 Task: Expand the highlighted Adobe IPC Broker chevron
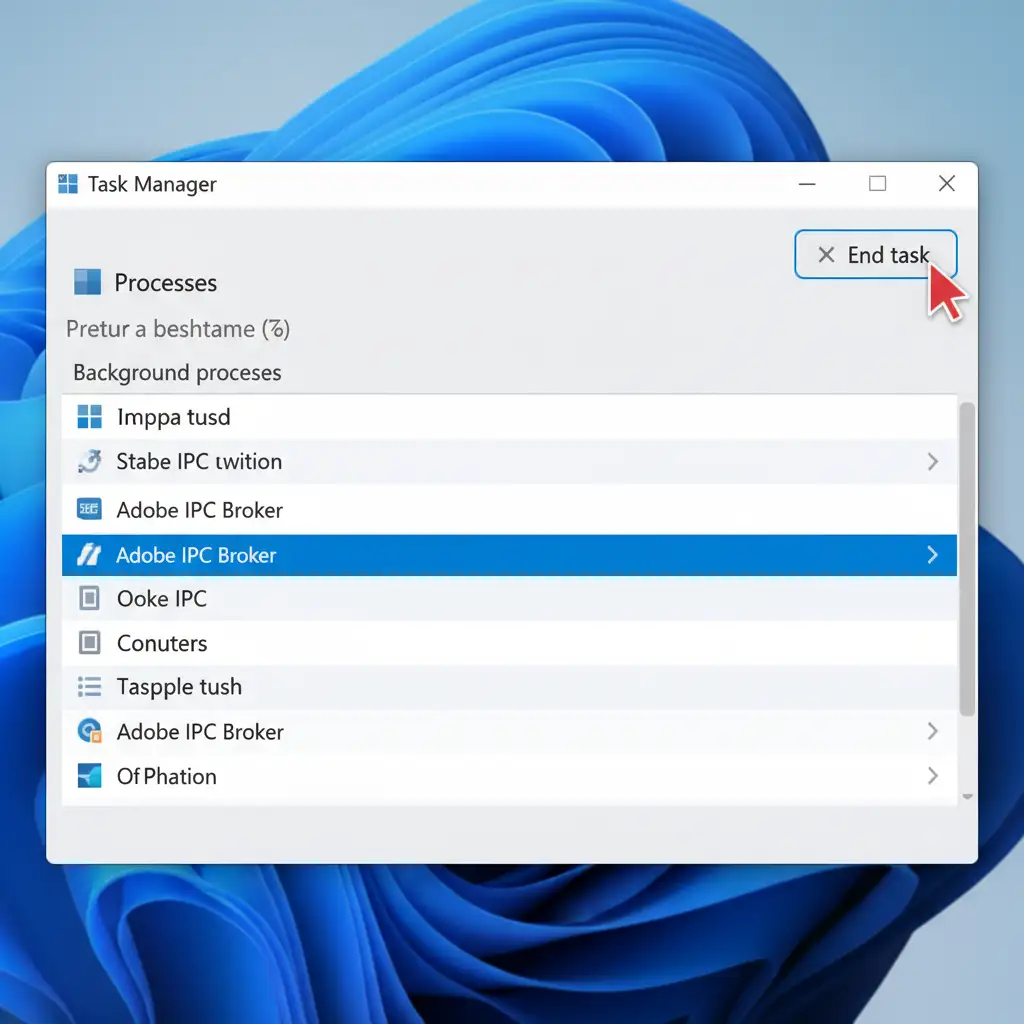pyautogui.click(x=932, y=555)
